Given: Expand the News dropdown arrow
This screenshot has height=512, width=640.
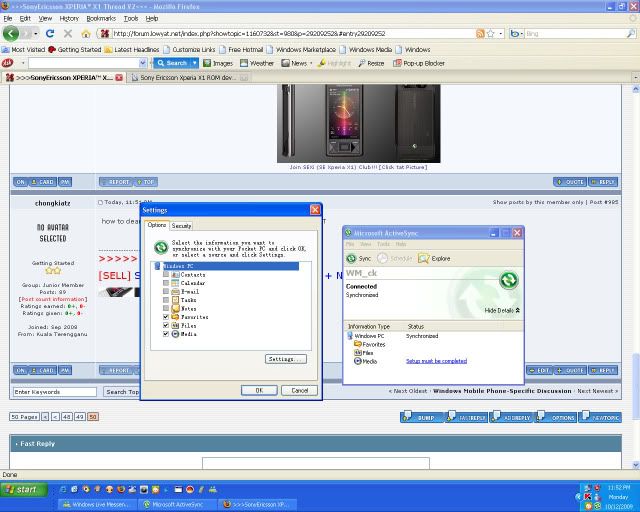Looking at the screenshot, I should coord(311,63).
